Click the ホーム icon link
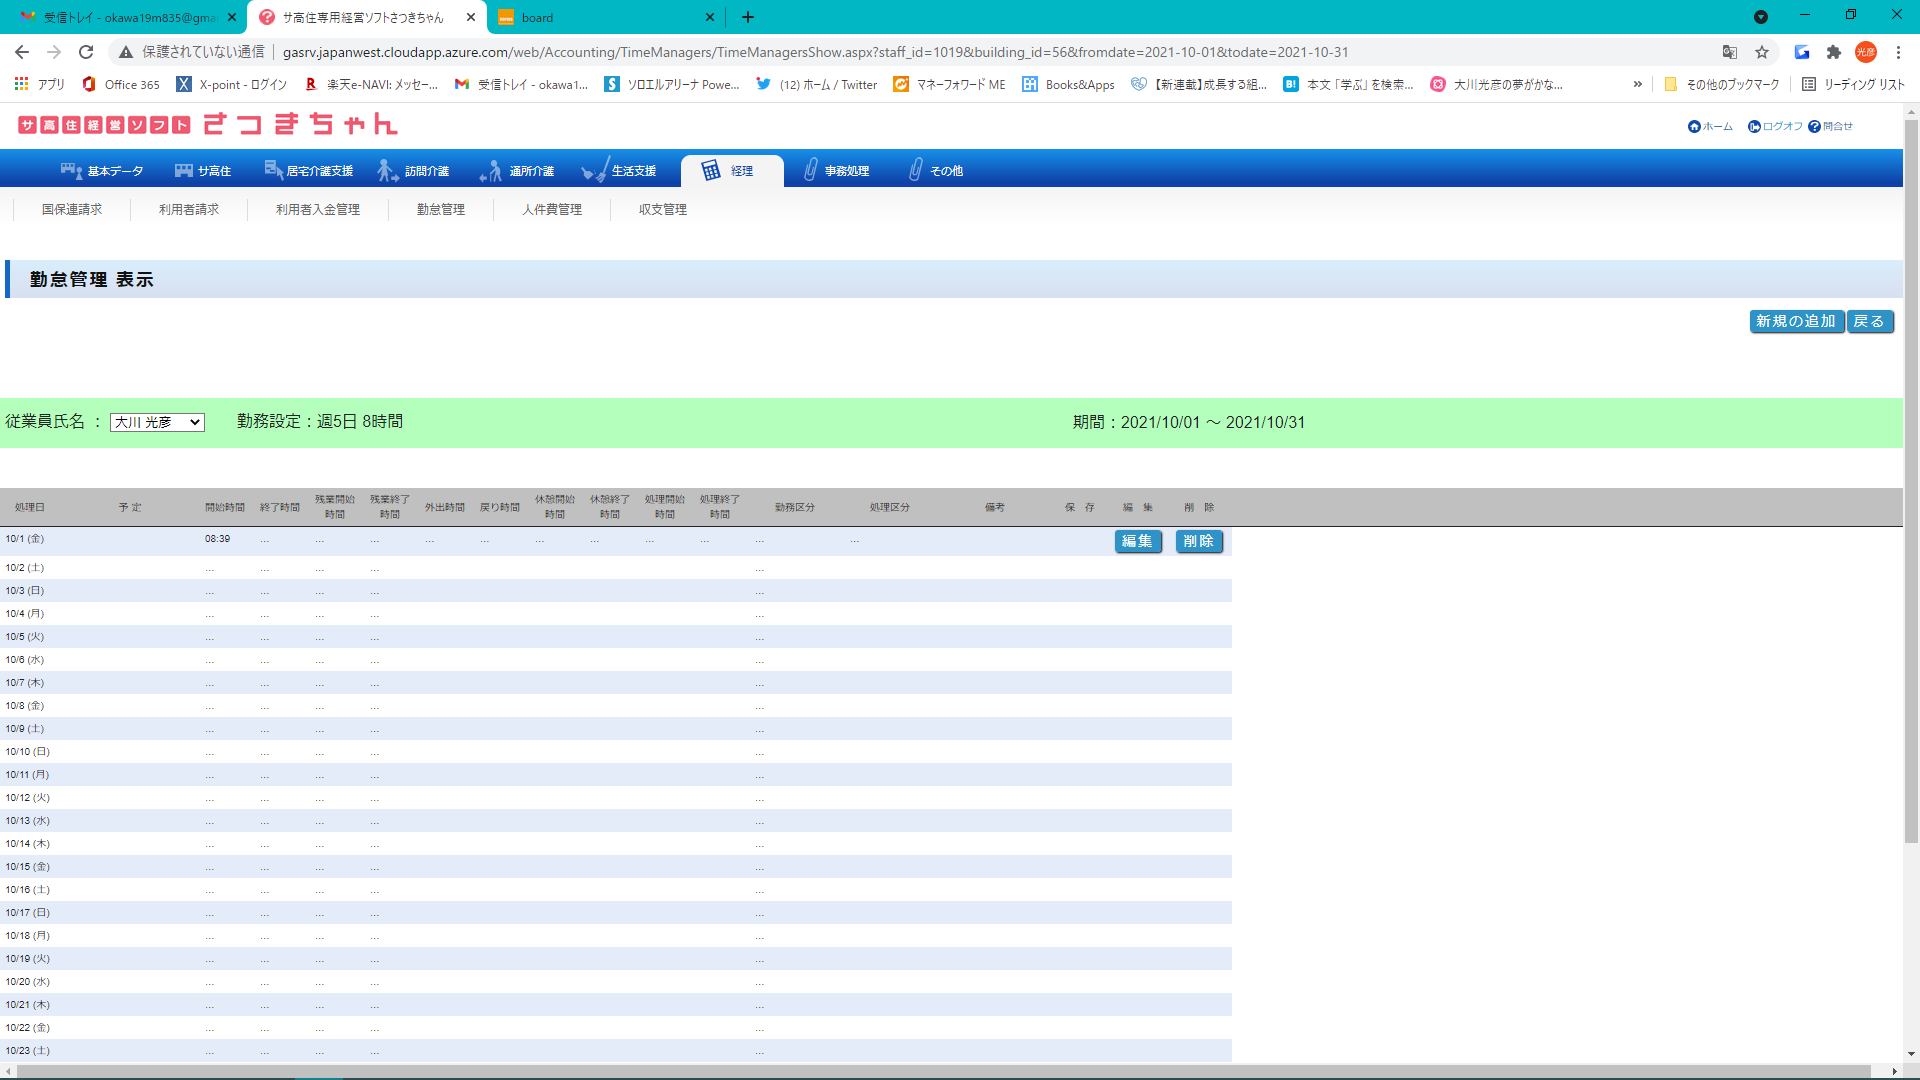This screenshot has height=1080, width=1920. [1694, 127]
